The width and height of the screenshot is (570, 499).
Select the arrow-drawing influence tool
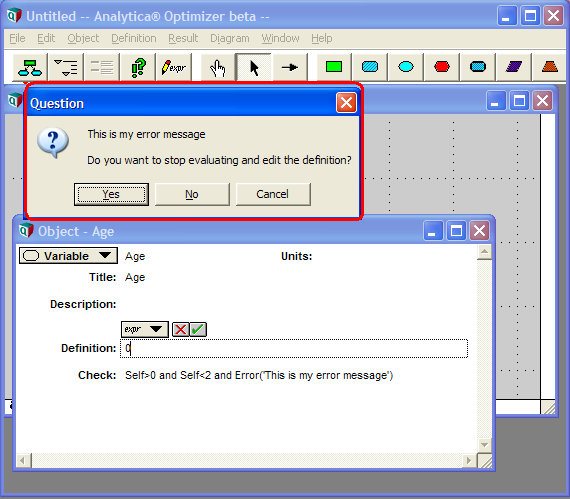[290, 67]
